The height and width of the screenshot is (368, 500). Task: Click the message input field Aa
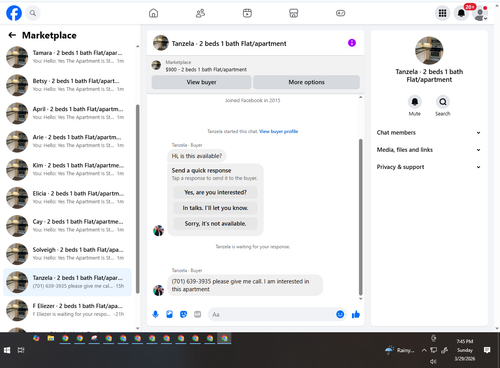click(x=272, y=314)
